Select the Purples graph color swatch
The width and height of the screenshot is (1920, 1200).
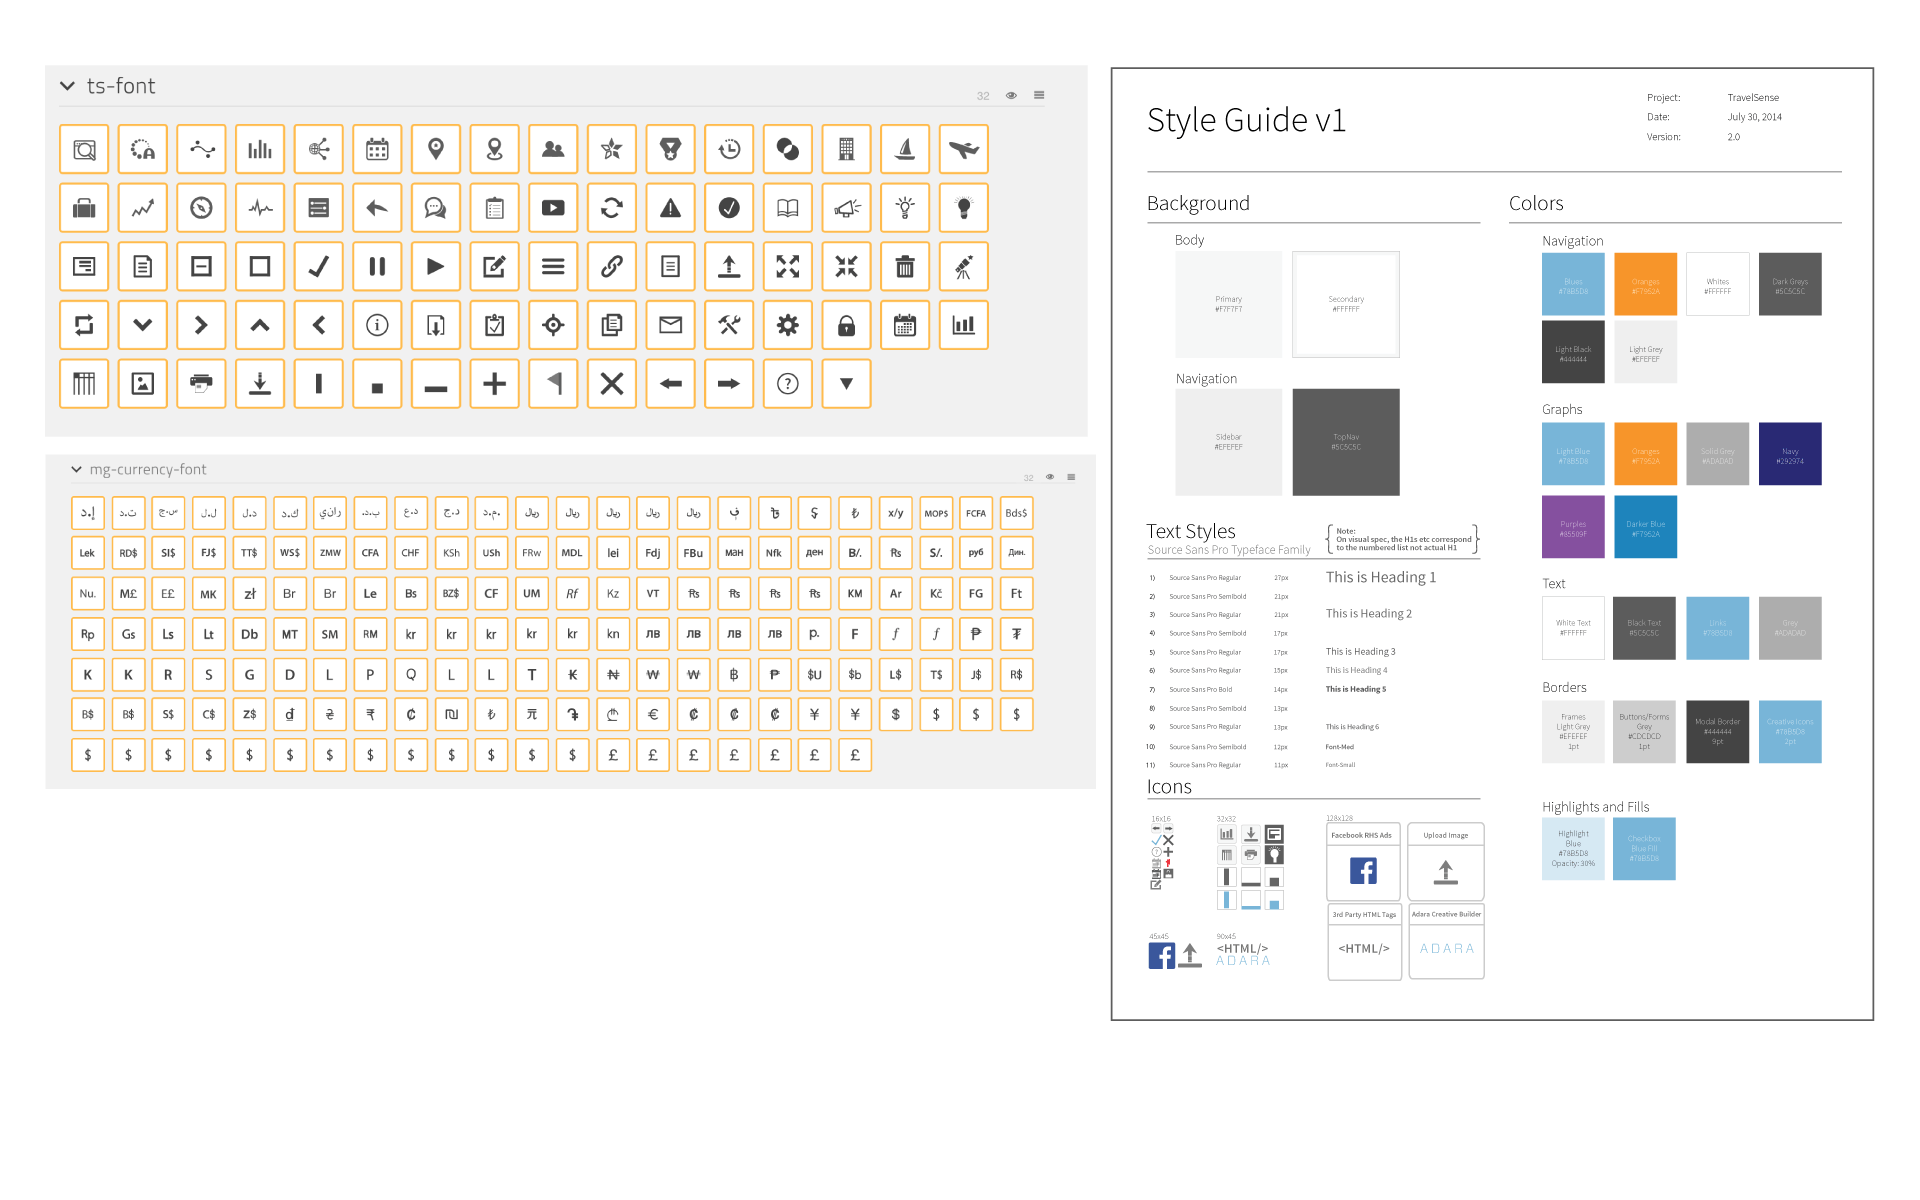click(1573, 527)
